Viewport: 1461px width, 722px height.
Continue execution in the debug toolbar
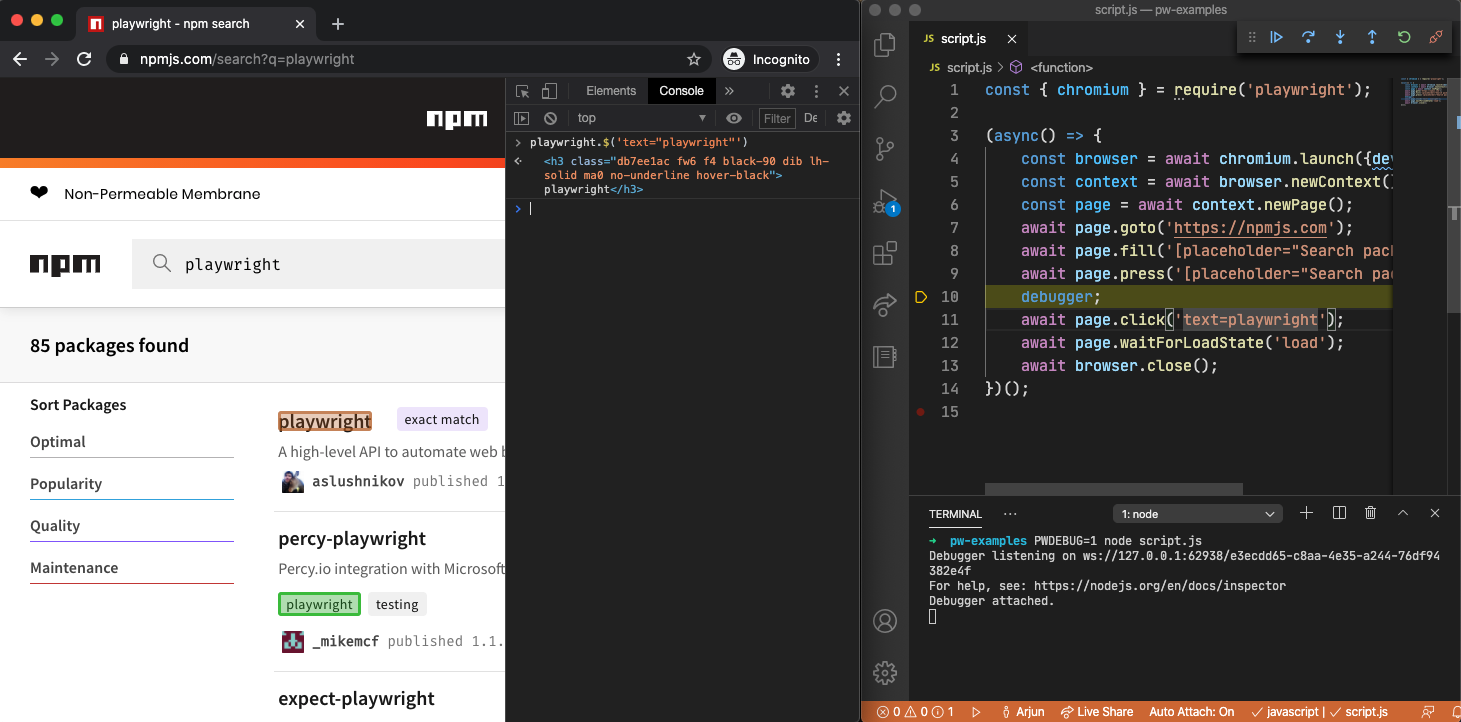(x=1277, y=37)
